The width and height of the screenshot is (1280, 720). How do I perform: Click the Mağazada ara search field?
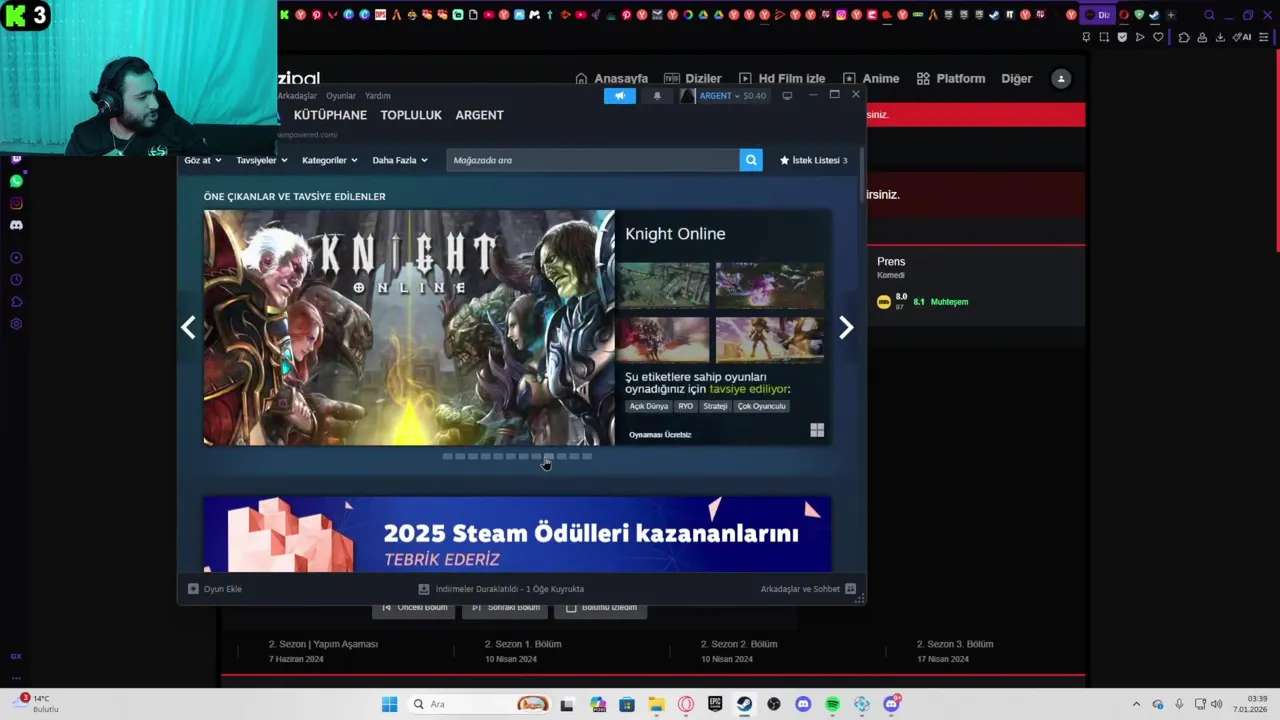click(593, 160)
